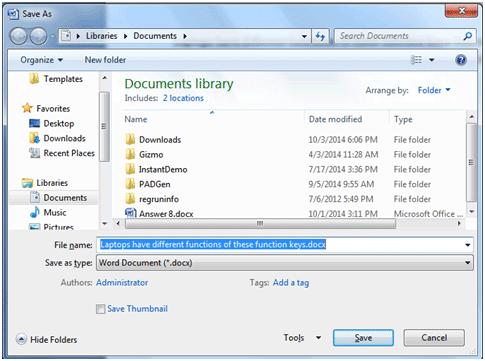Click the 2 locations link
This screenshot has height=361, width=485.
[183, 98]
